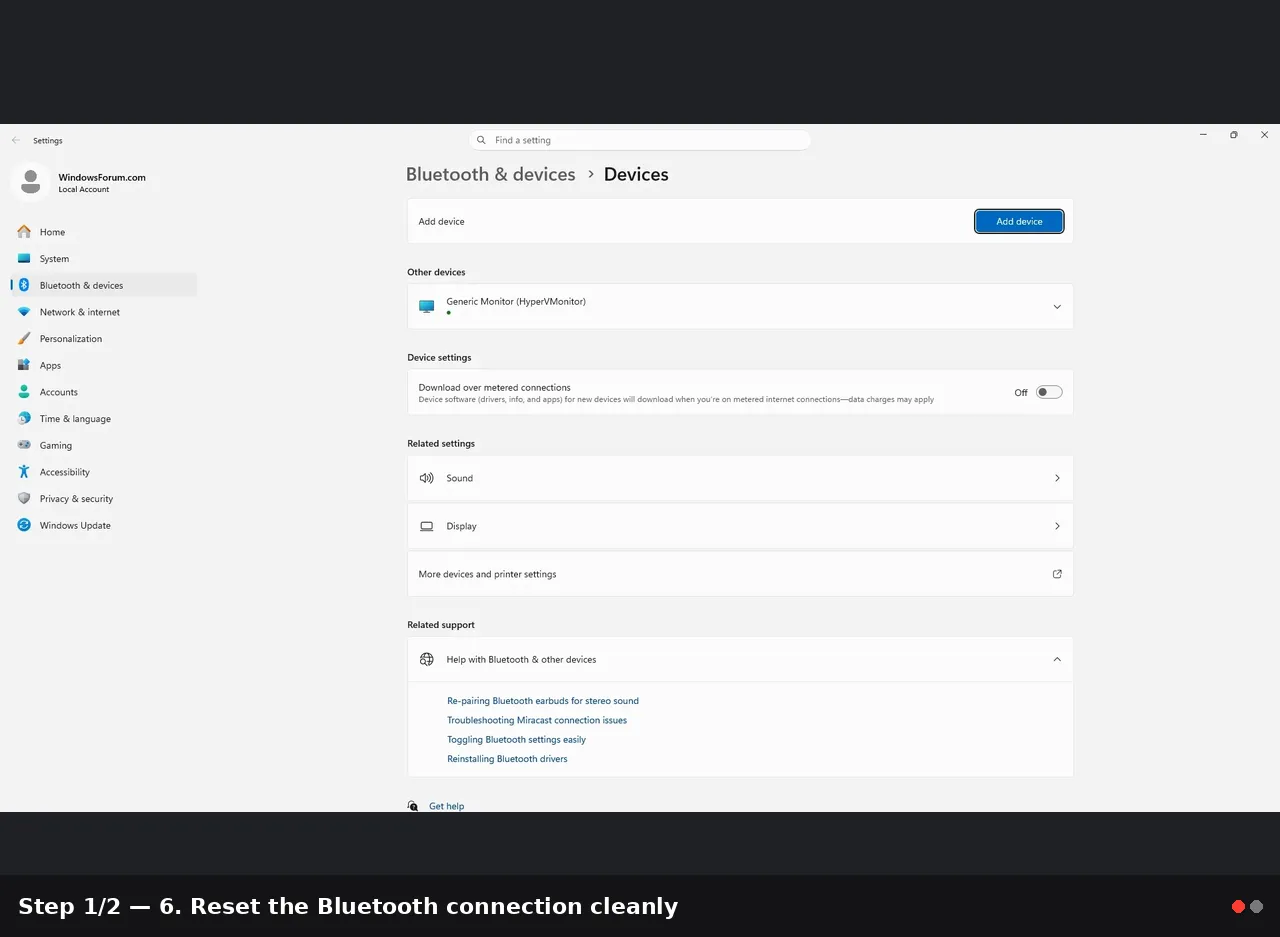Select Network & internet in sidebar
Viewport: 1280px width, 937px height.
[x=104, y=312]
